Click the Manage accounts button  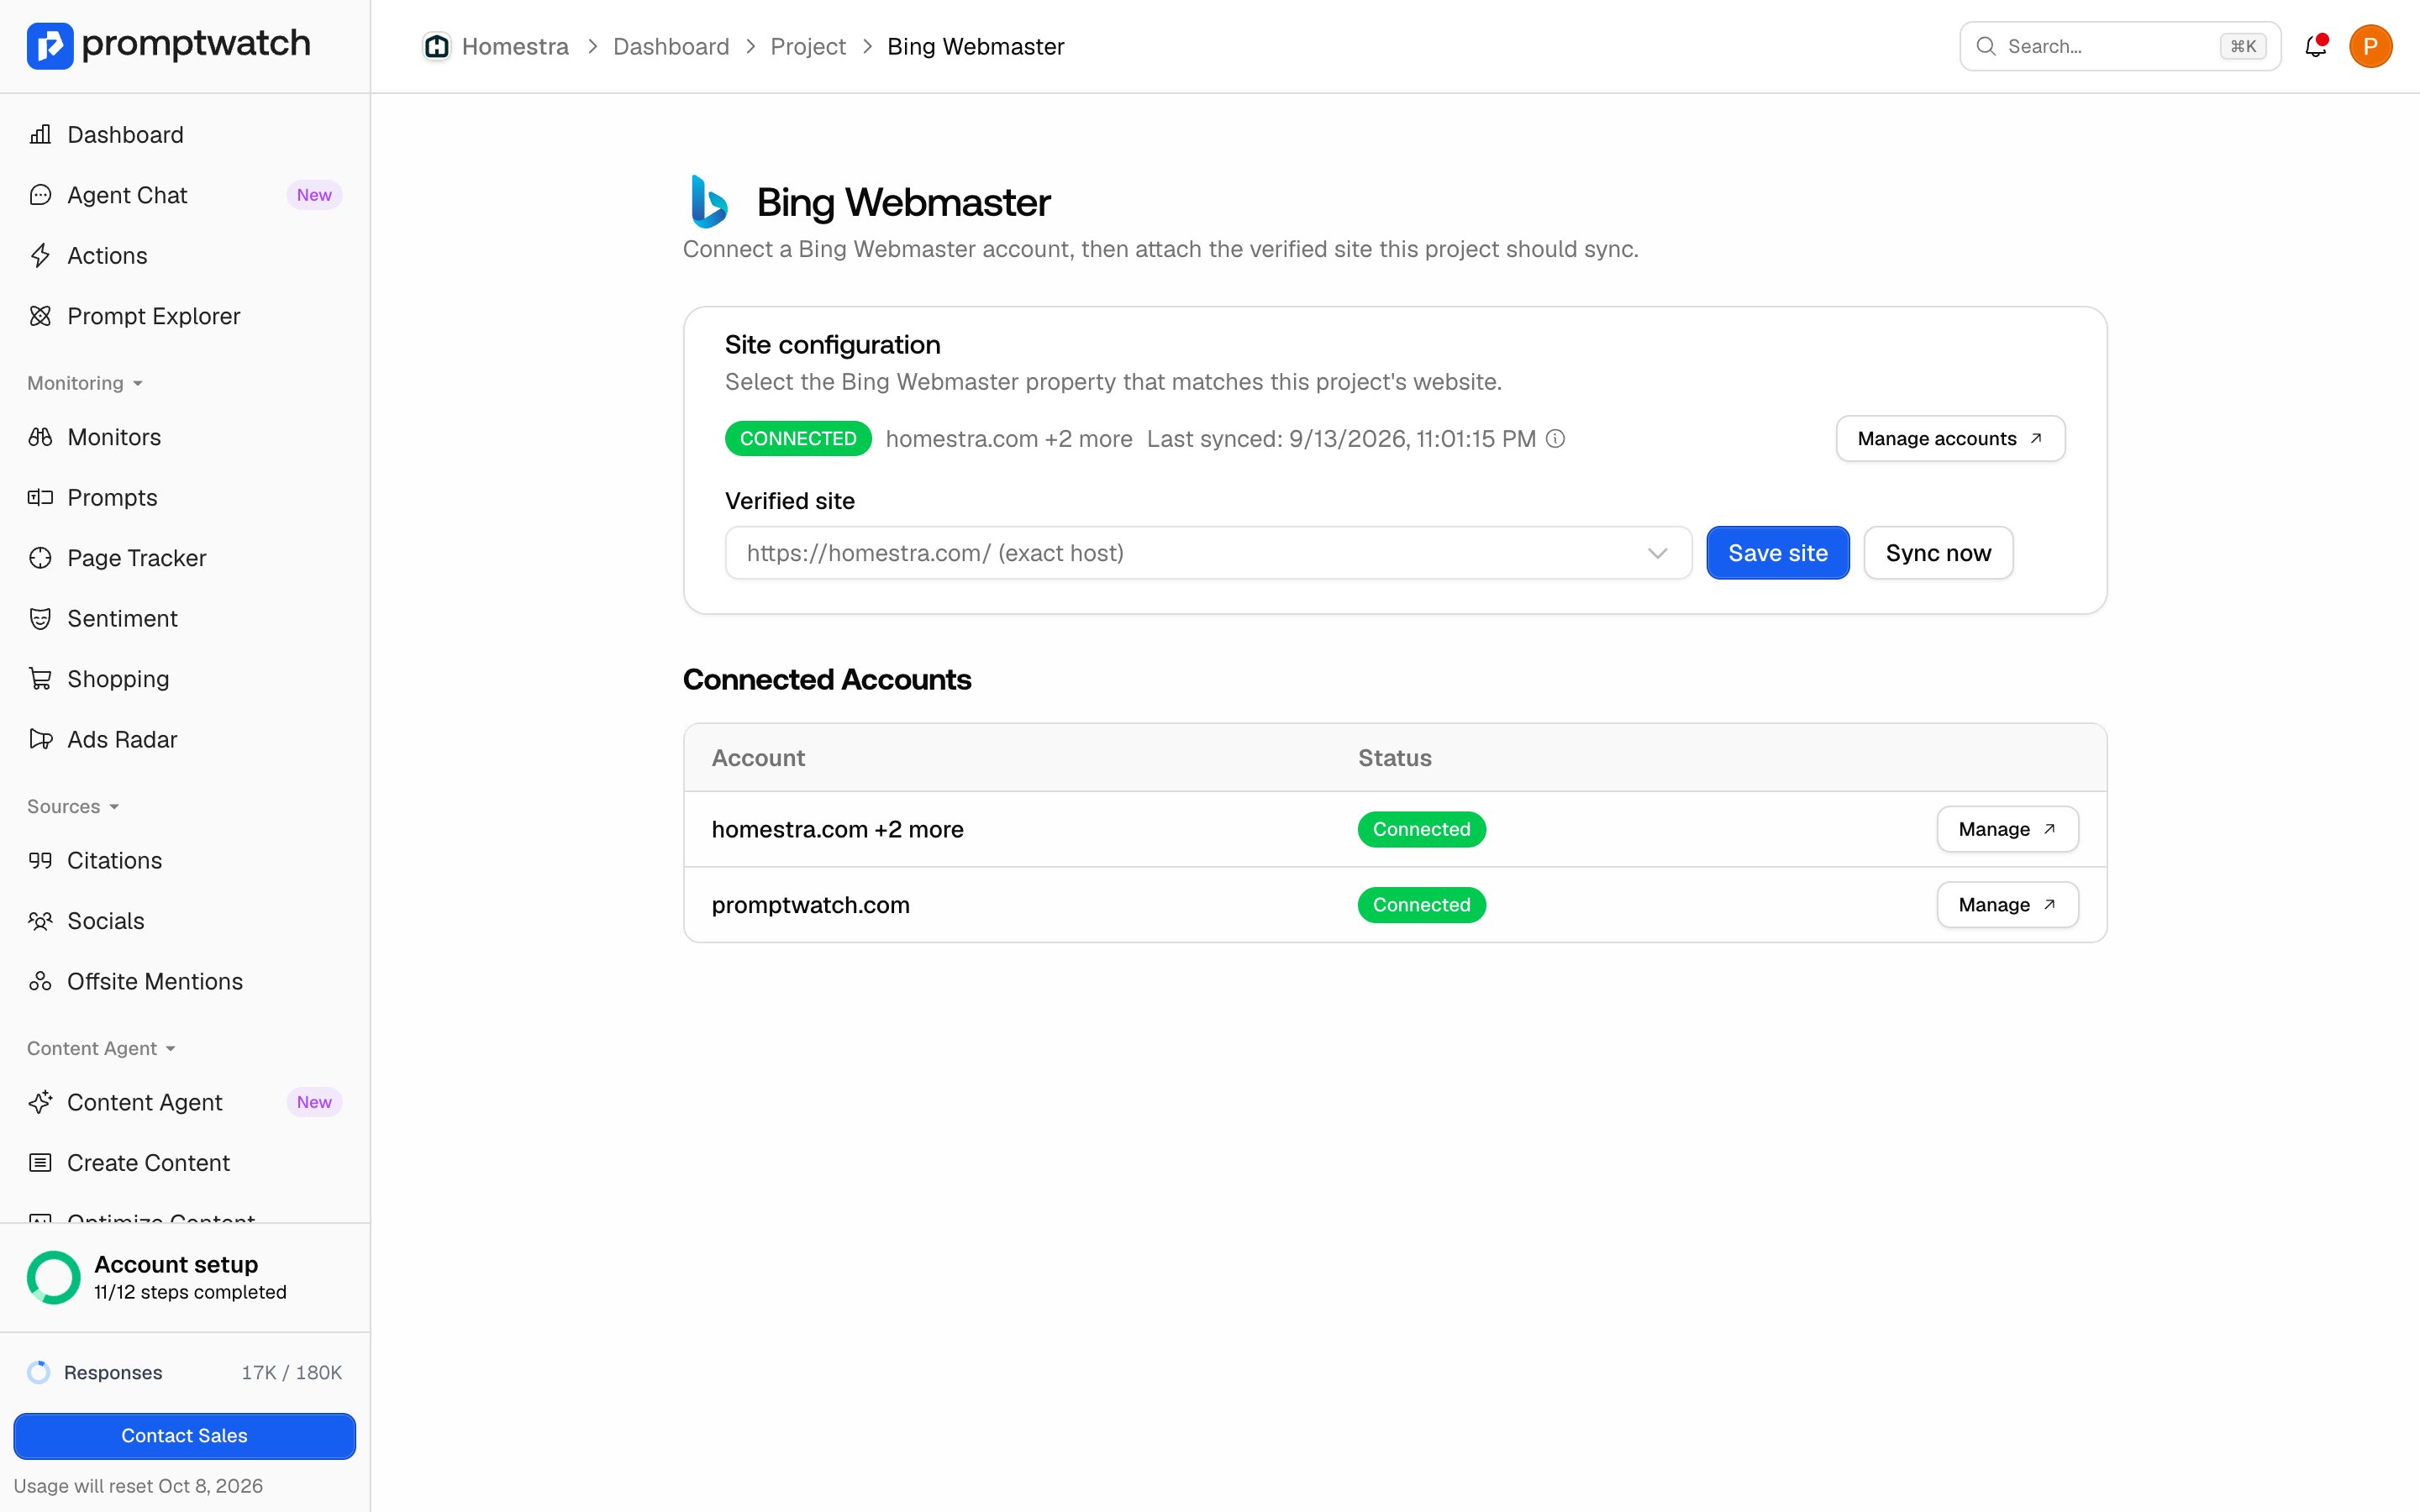tap(1950, 439)
